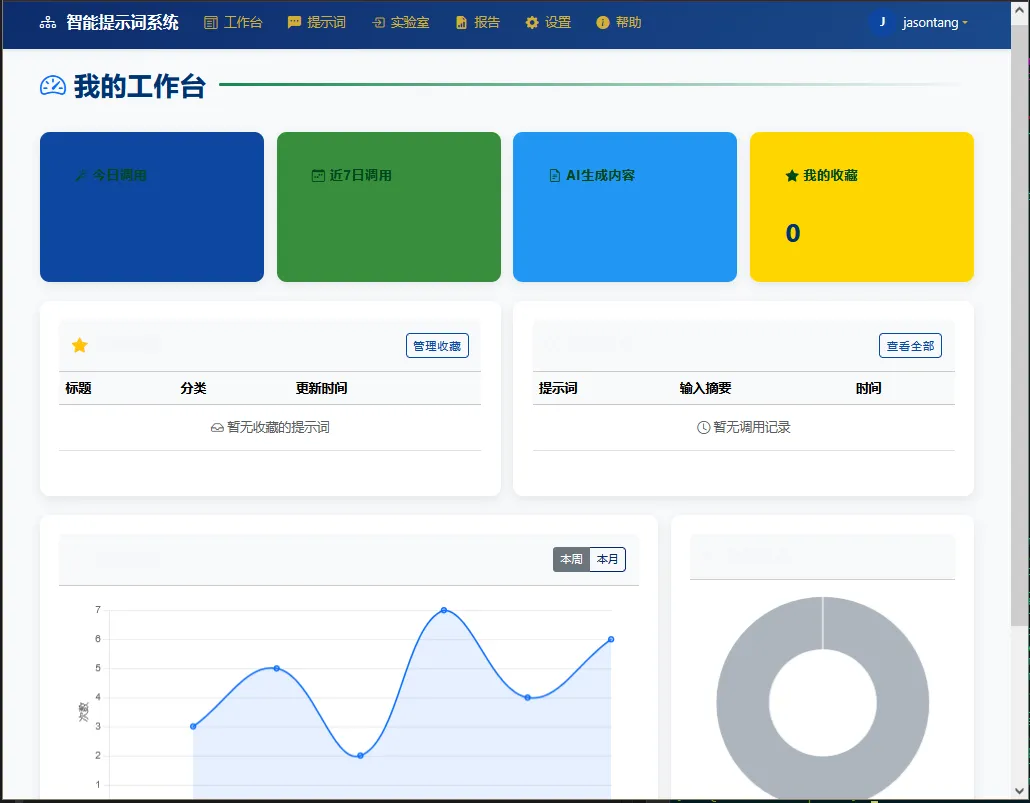
Task: Click the 时间 column header
Action: pyautogui.click(x=868, y=388)
